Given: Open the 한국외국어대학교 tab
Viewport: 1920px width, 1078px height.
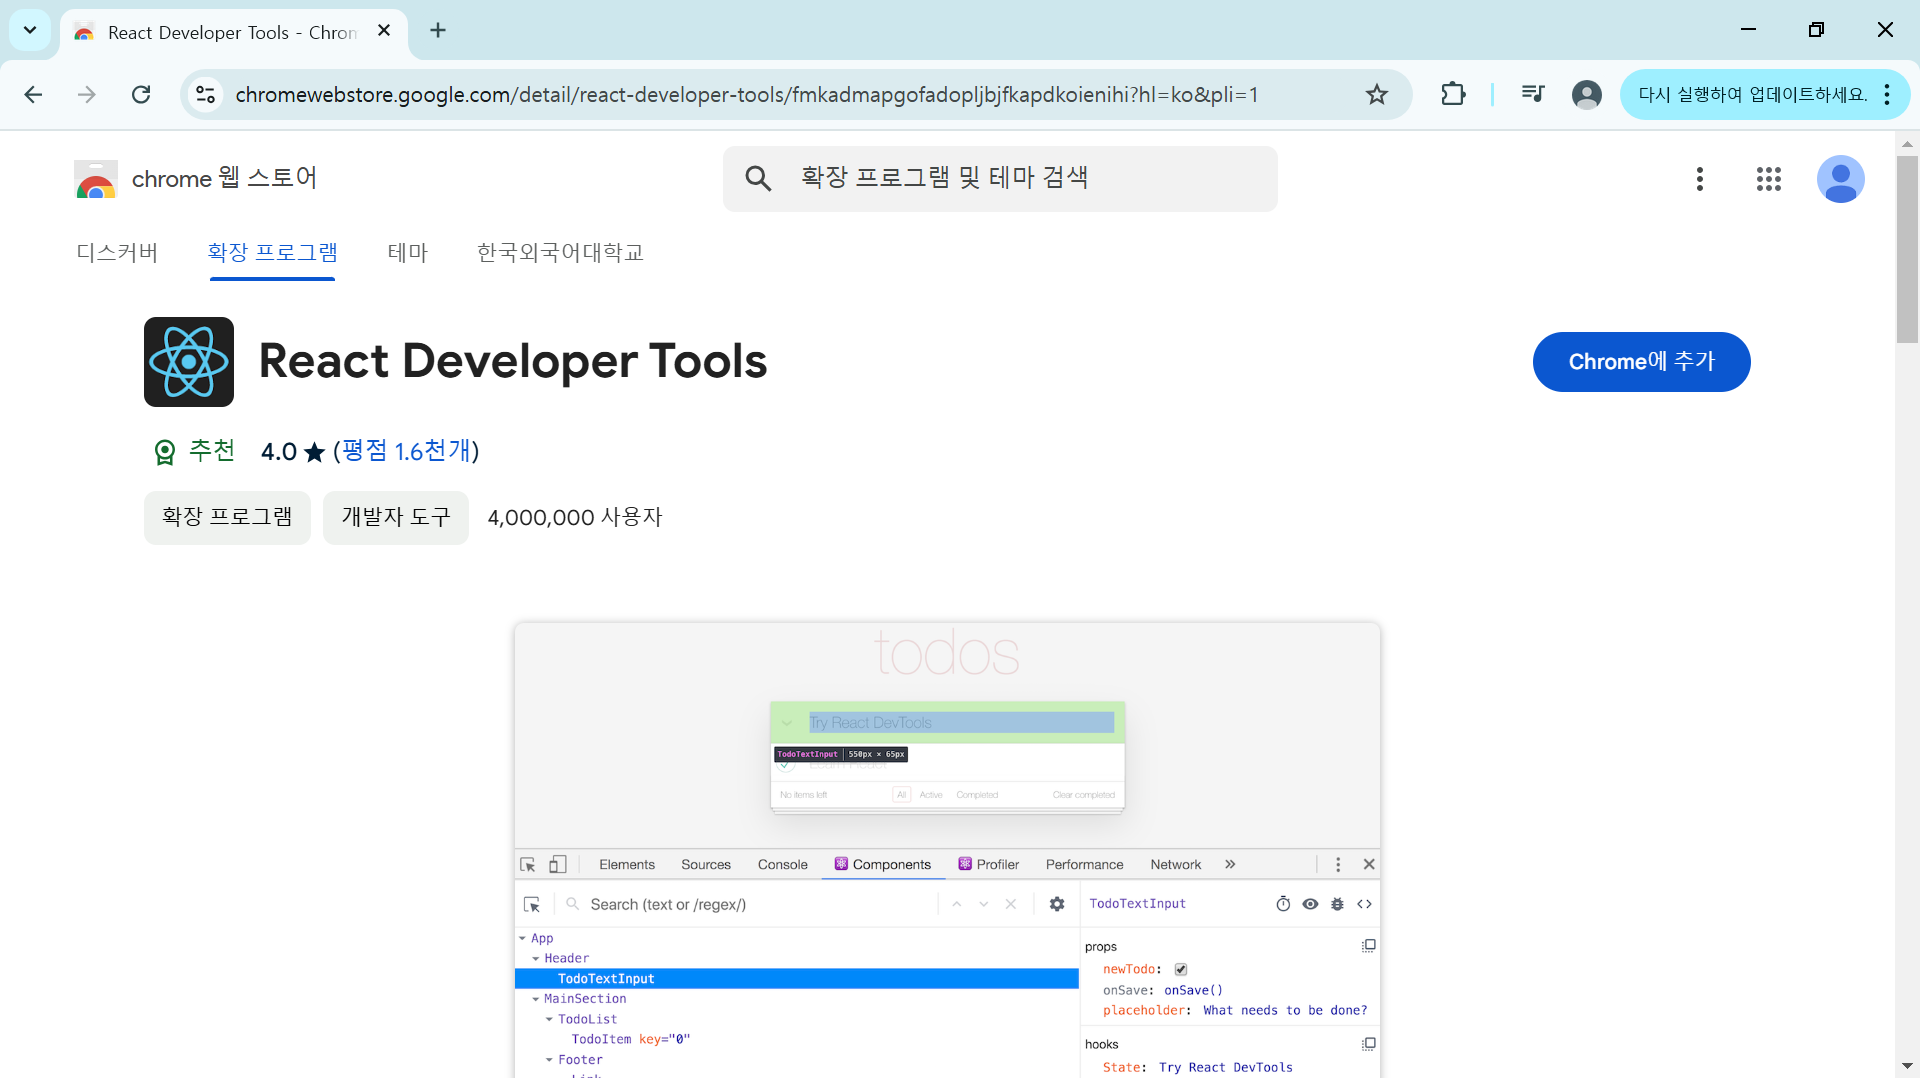Looking at the screenshot, I should [x=560, y=253].
